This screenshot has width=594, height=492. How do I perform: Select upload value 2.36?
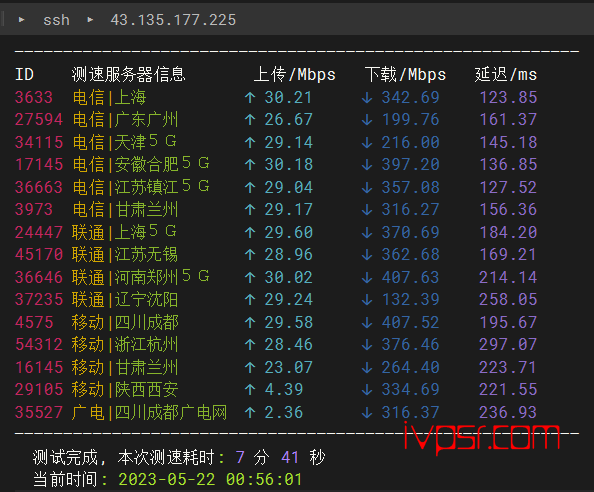[x=283, y=412]
